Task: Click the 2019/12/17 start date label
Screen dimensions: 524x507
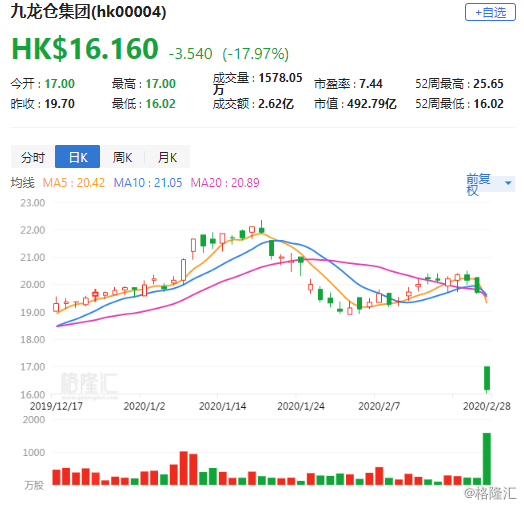Action: pyautogui.click(x=56, y=406)
